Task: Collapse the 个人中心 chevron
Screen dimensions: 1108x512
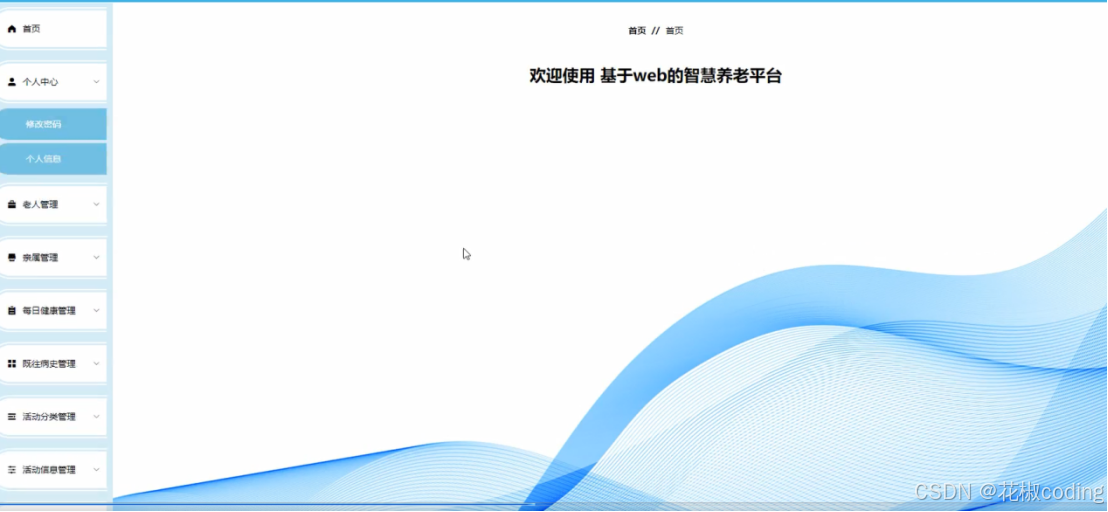Action: (x=96, y=82)
